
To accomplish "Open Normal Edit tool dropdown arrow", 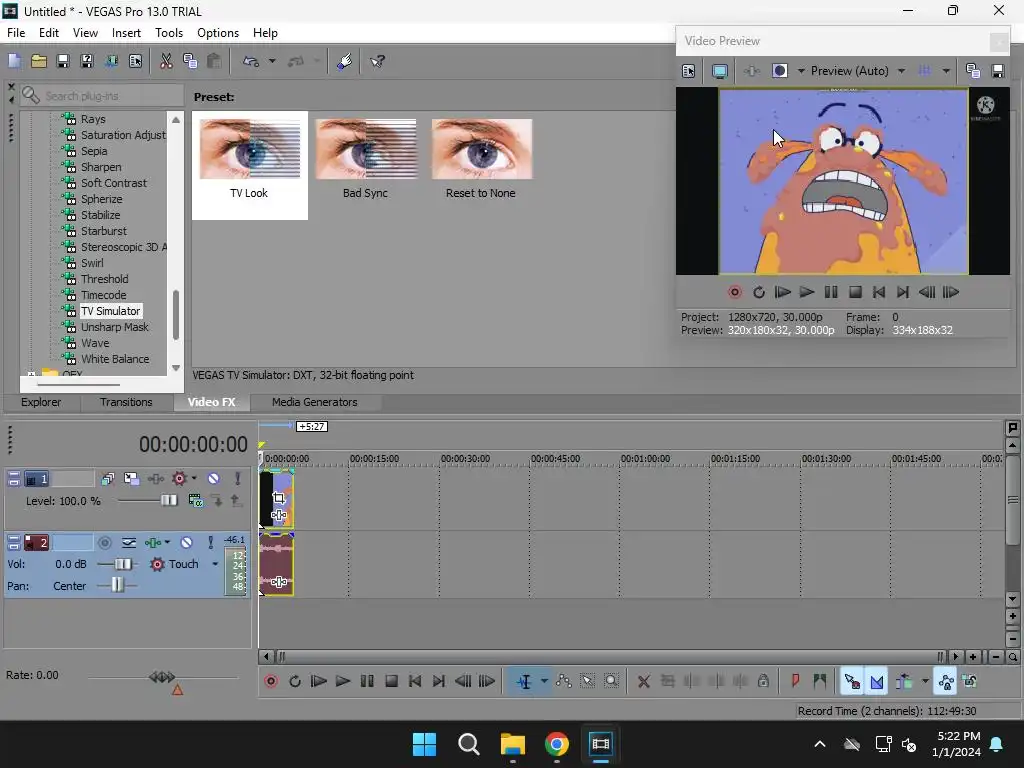I will (543, 681).
